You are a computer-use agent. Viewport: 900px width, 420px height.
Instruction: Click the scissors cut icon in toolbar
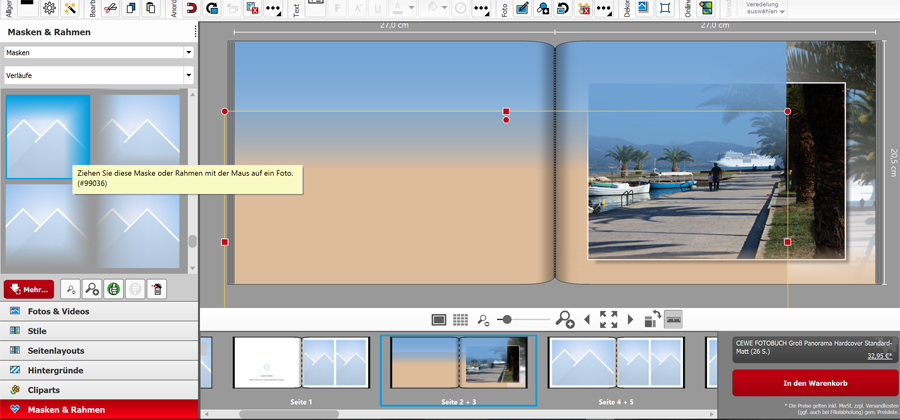click(x=110, y=9)
